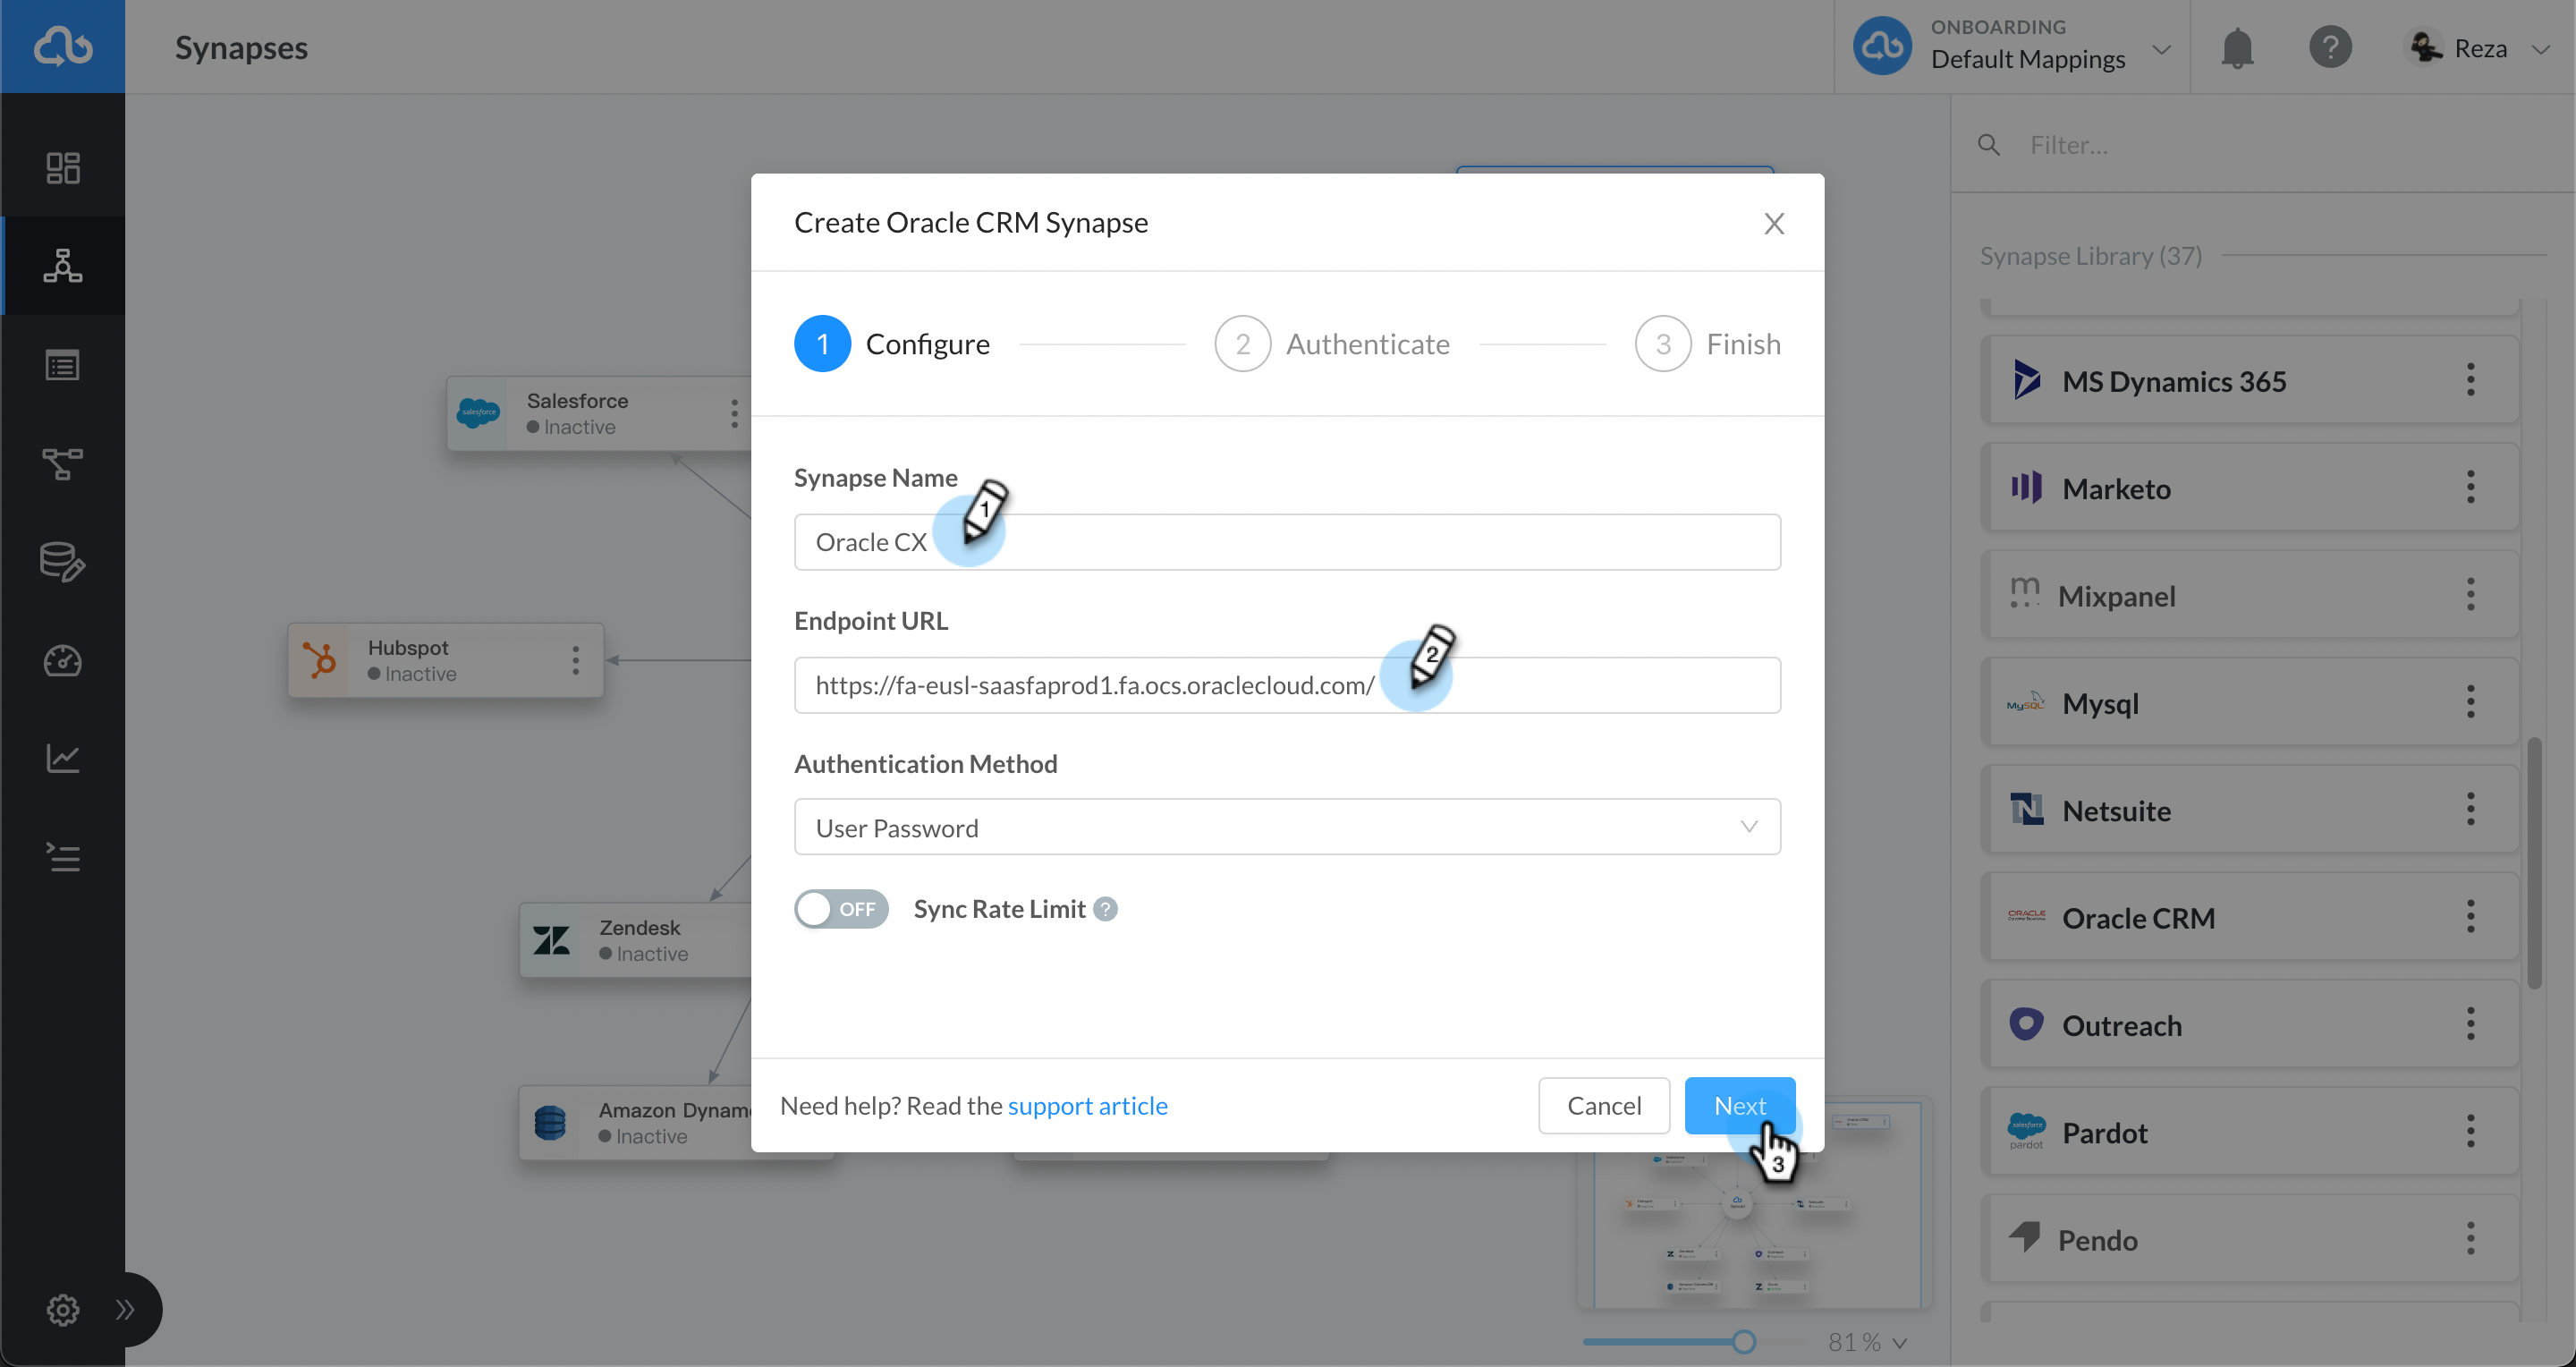Screen dimensions: 2576x1367
Task: Open the Marketo options menu
Action: pos(2470,487)
